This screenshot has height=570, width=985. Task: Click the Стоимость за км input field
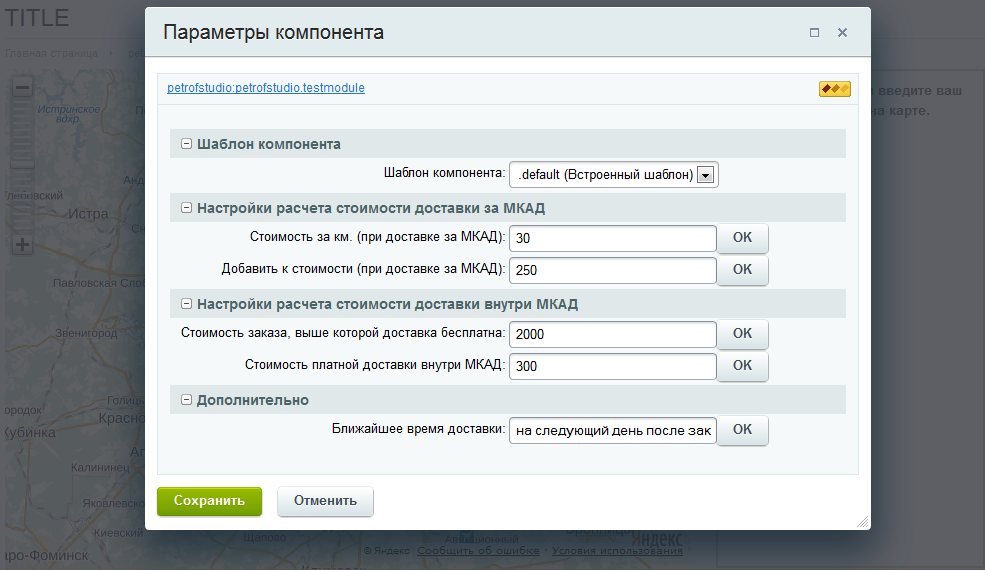[x=612, y=239]
